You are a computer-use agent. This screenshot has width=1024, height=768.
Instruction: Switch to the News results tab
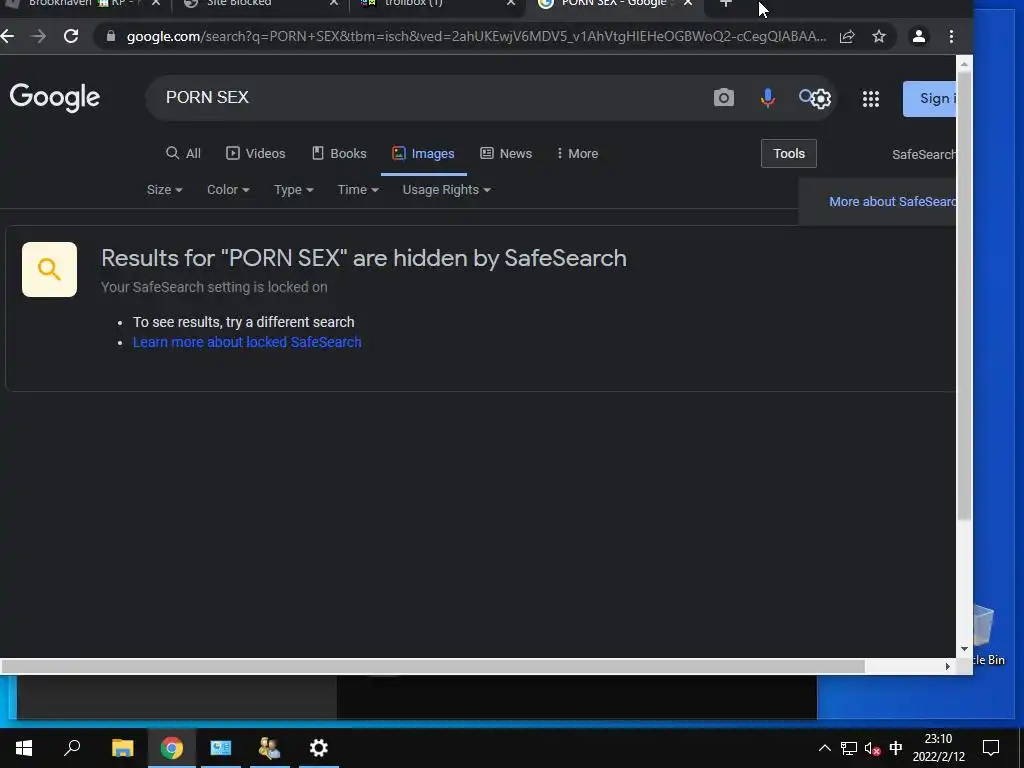[x=506, y=153]
